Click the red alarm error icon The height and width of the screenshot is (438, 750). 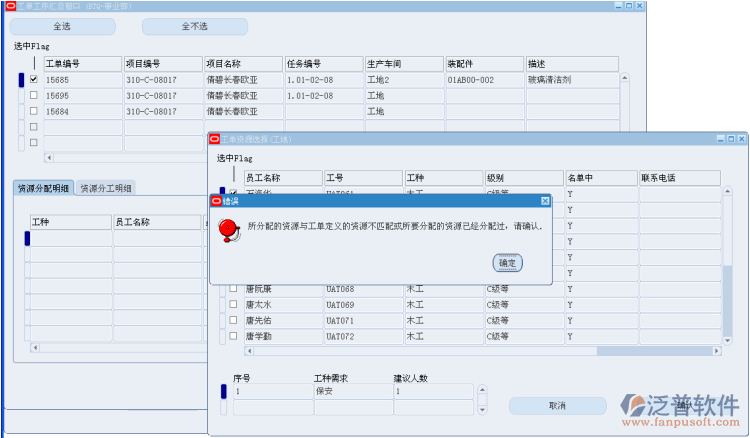coord(229,230)
